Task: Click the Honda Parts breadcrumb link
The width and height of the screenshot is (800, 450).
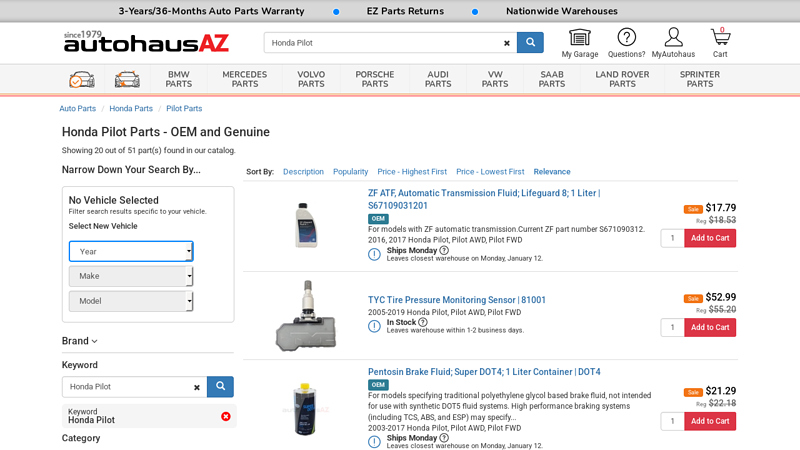Action: point(131,108)
